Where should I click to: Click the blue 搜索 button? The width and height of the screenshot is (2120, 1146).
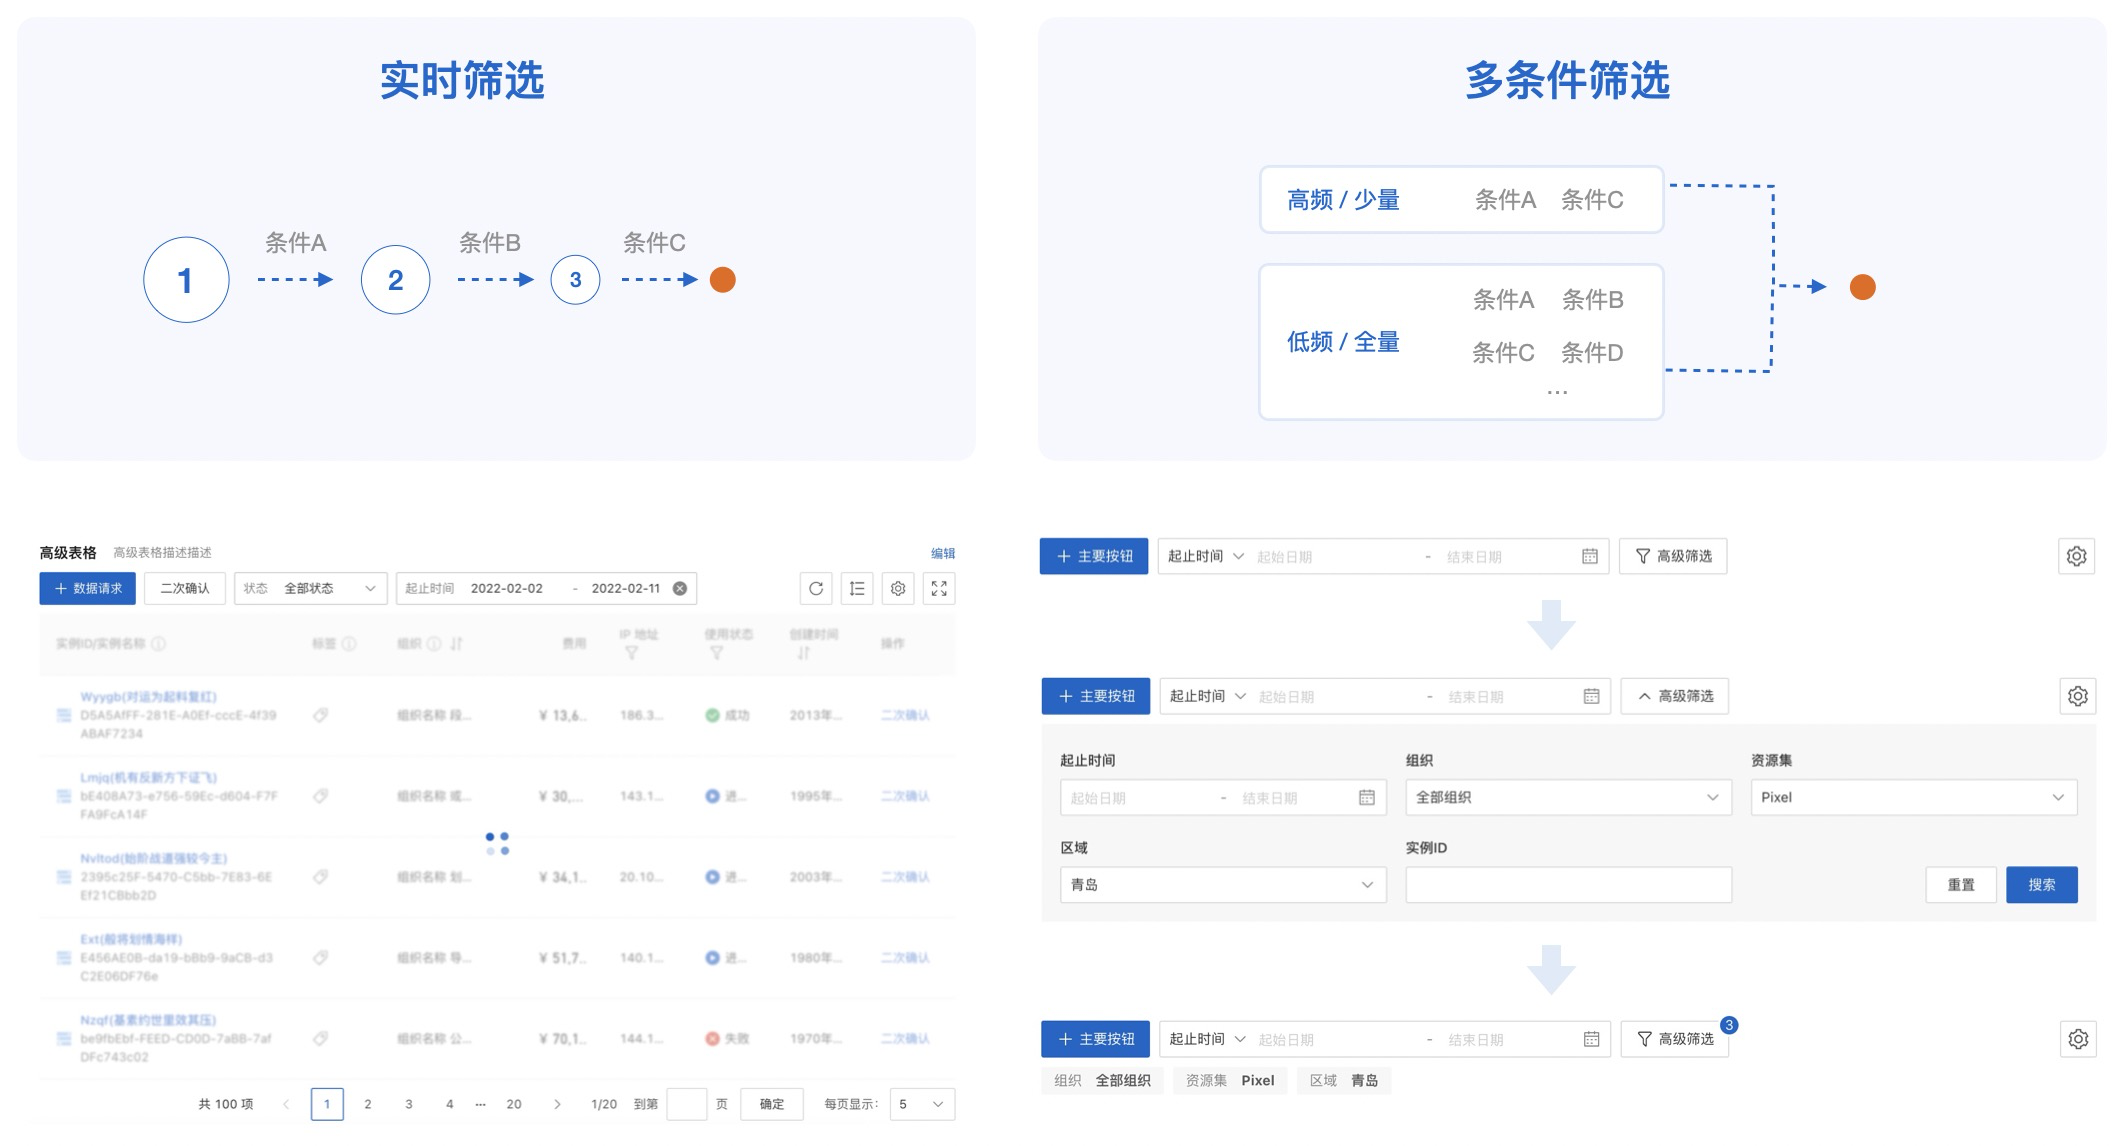(2041, 885)
